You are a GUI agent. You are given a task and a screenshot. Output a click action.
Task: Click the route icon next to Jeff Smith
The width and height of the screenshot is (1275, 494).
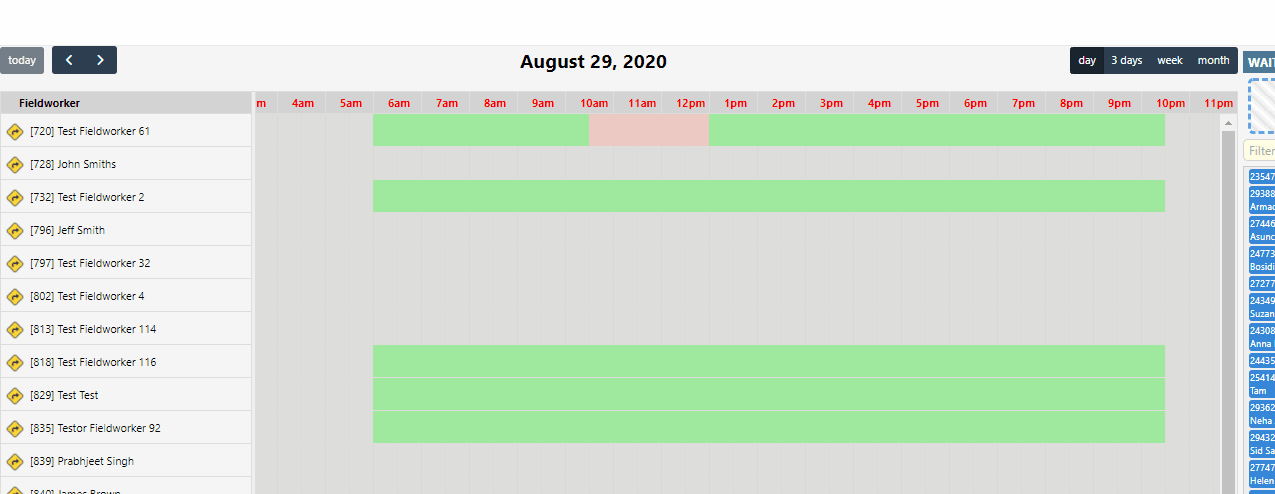click(14, 230)
